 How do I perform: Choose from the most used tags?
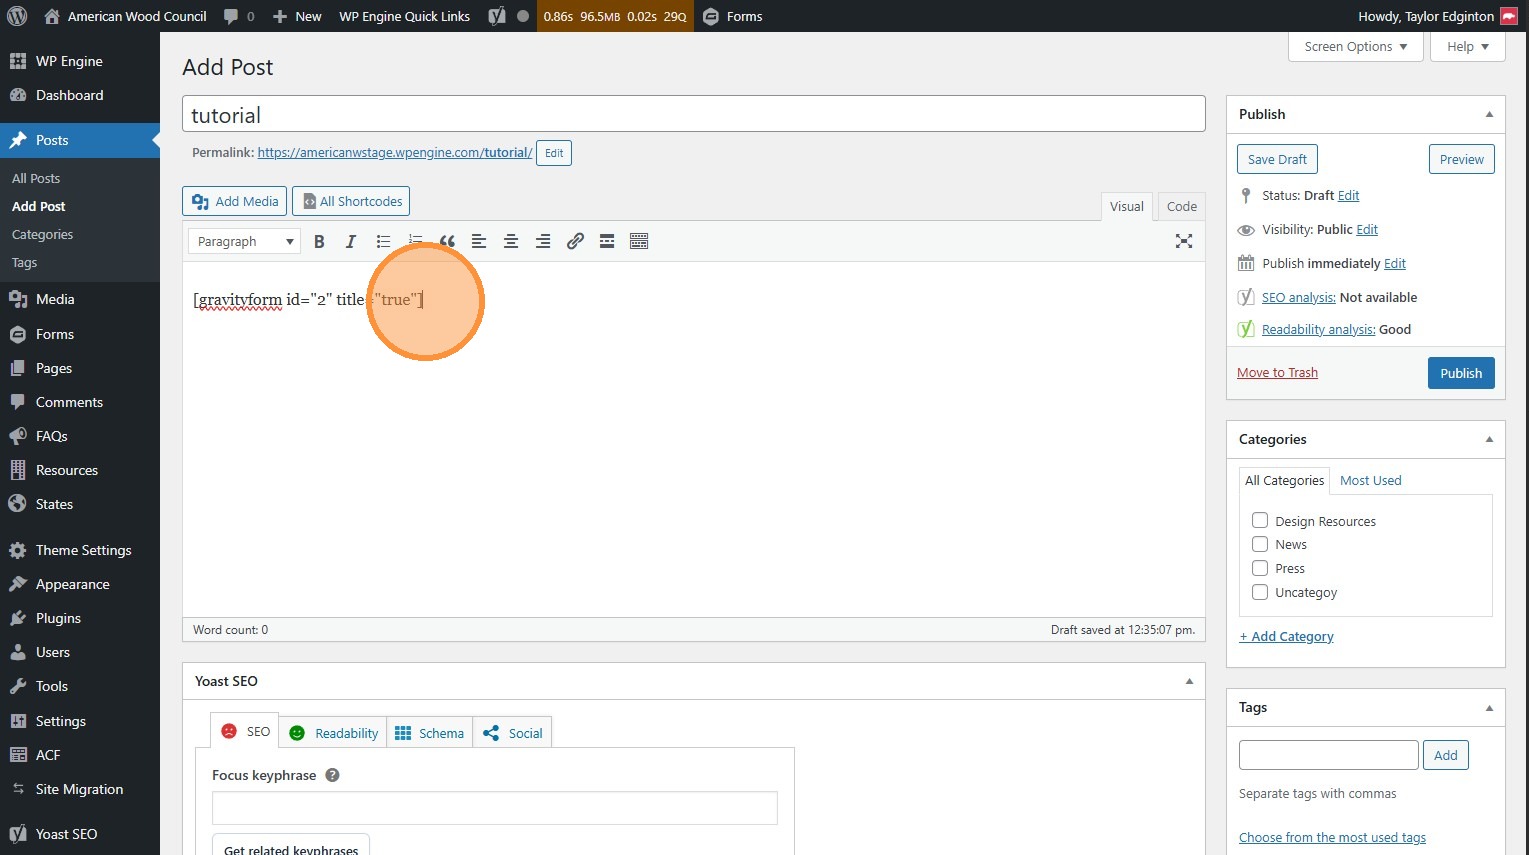tap(1332, 837)
